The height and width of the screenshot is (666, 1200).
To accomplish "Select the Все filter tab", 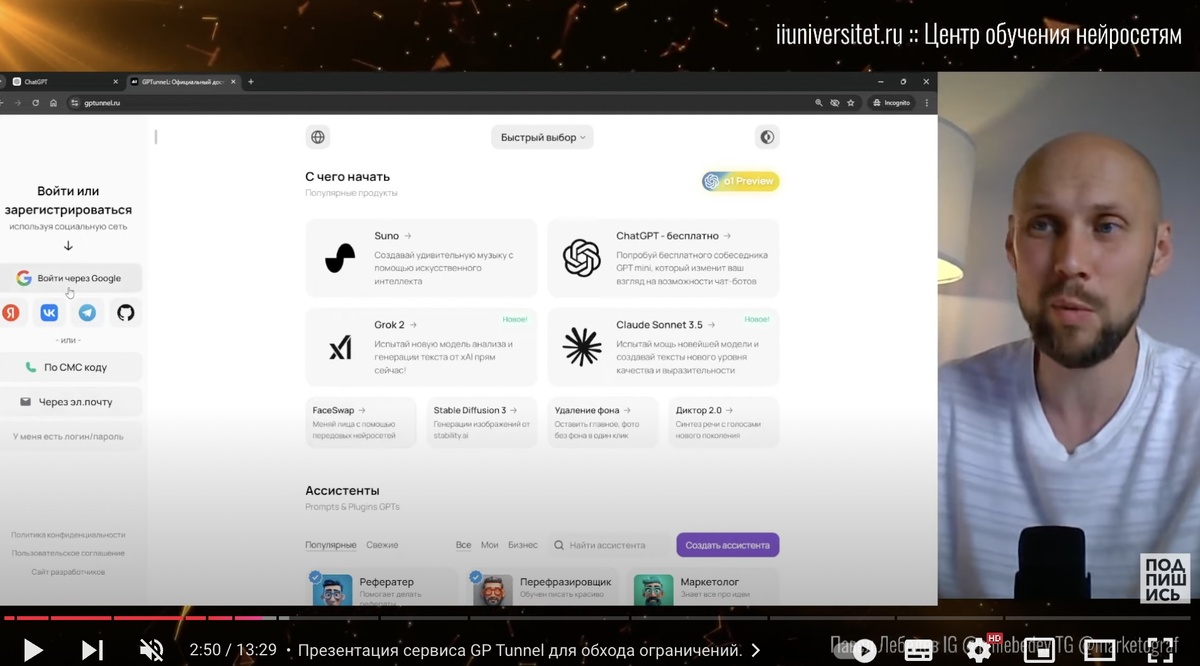I will [x=463, y=545].
